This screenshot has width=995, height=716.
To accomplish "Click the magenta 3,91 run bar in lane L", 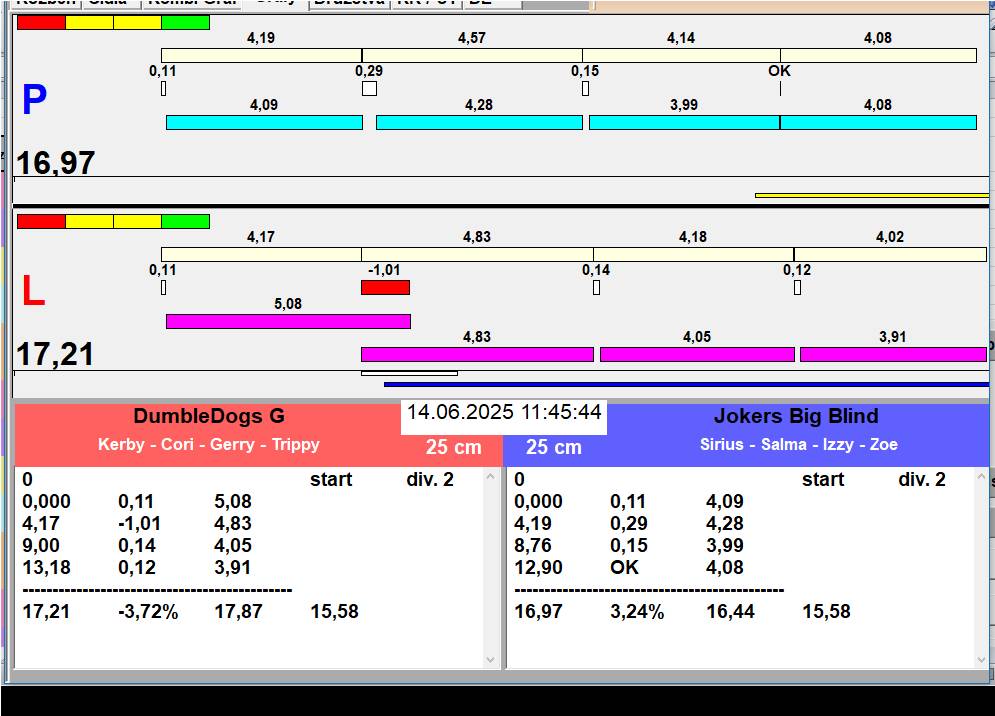I will [x=892, y=355].
